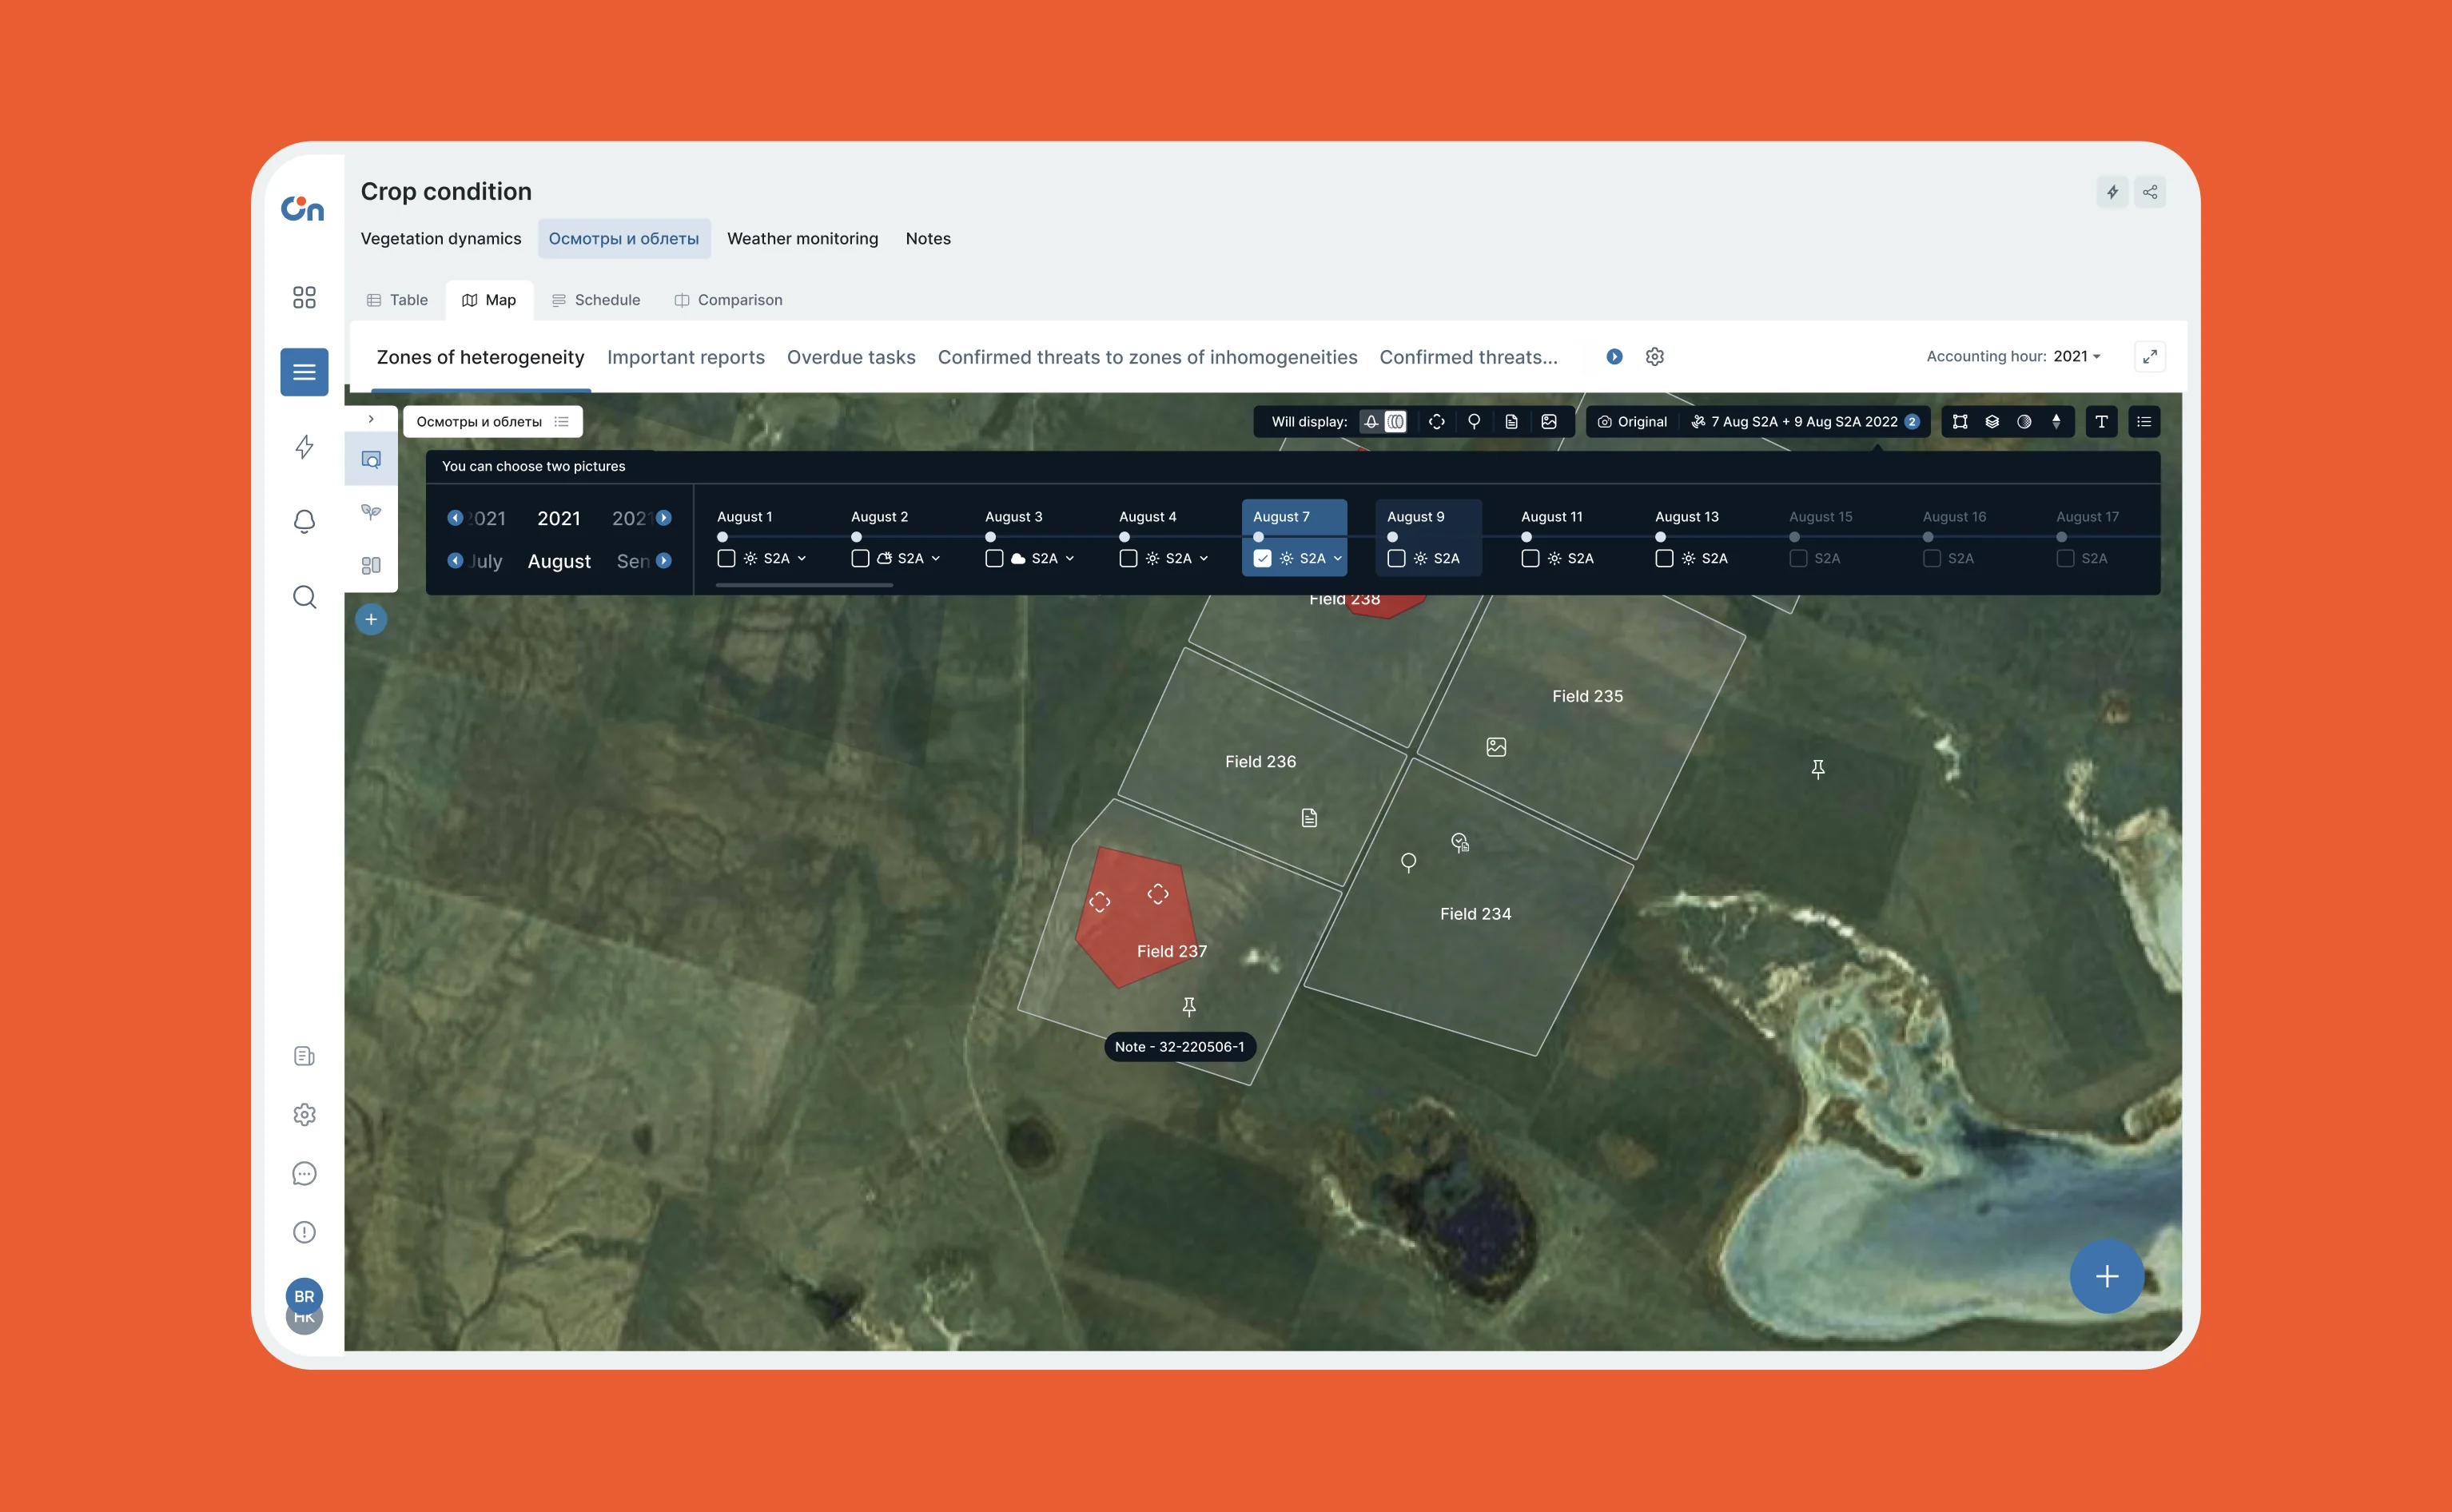2452x1512 pixels.
Task: Toggle document notes in Will display
Action: (x=1512, y=422)
